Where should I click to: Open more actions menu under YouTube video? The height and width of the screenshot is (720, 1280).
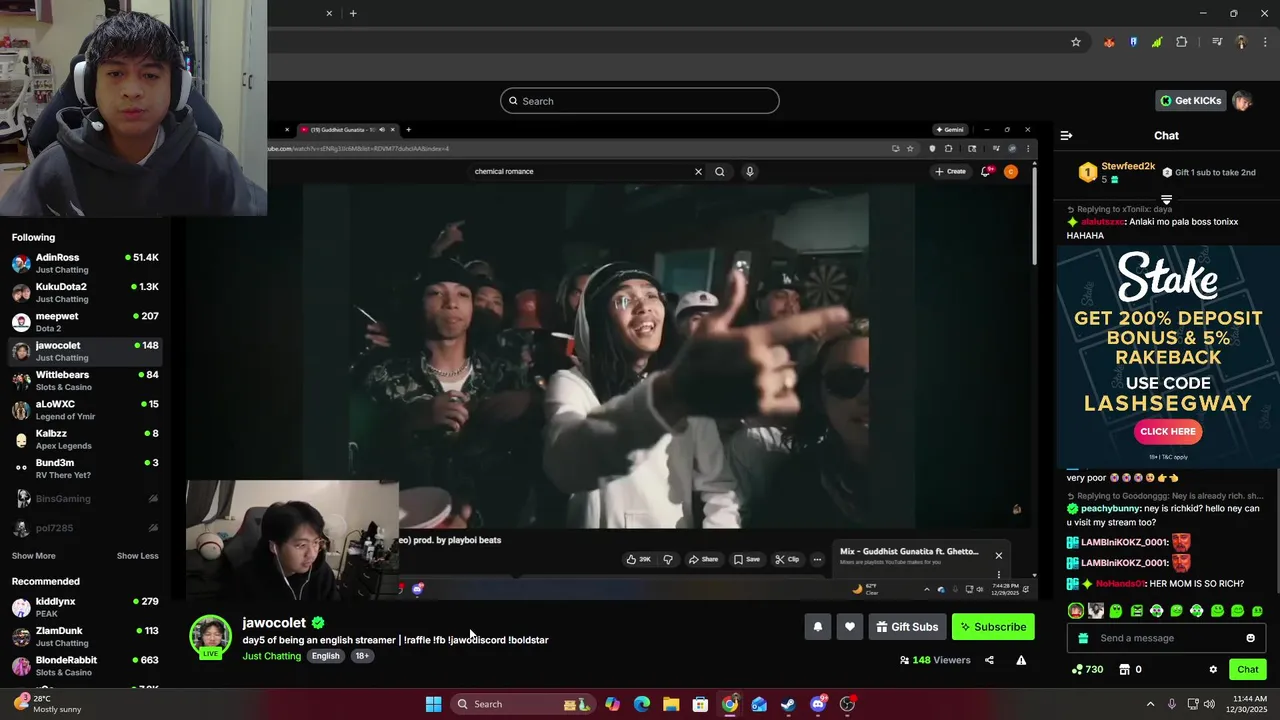coord(817,559)
